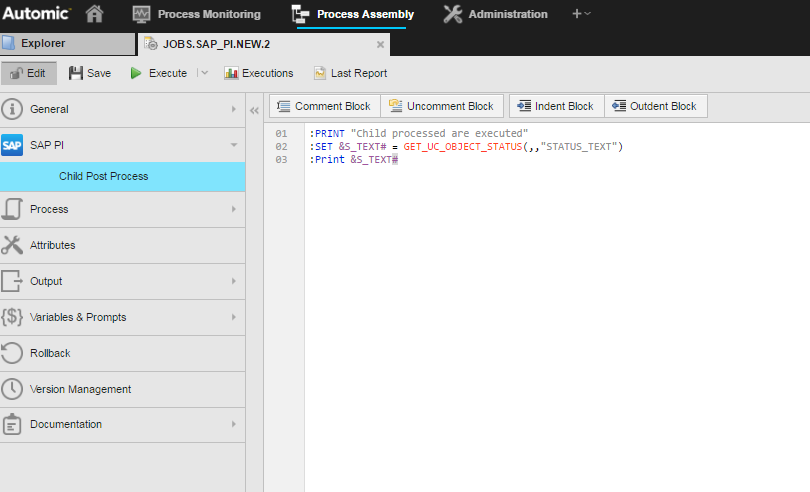This screenshot has height=492, width=810.
Task: Go to the Automic home icon
Action: click(x=95, y=14)
